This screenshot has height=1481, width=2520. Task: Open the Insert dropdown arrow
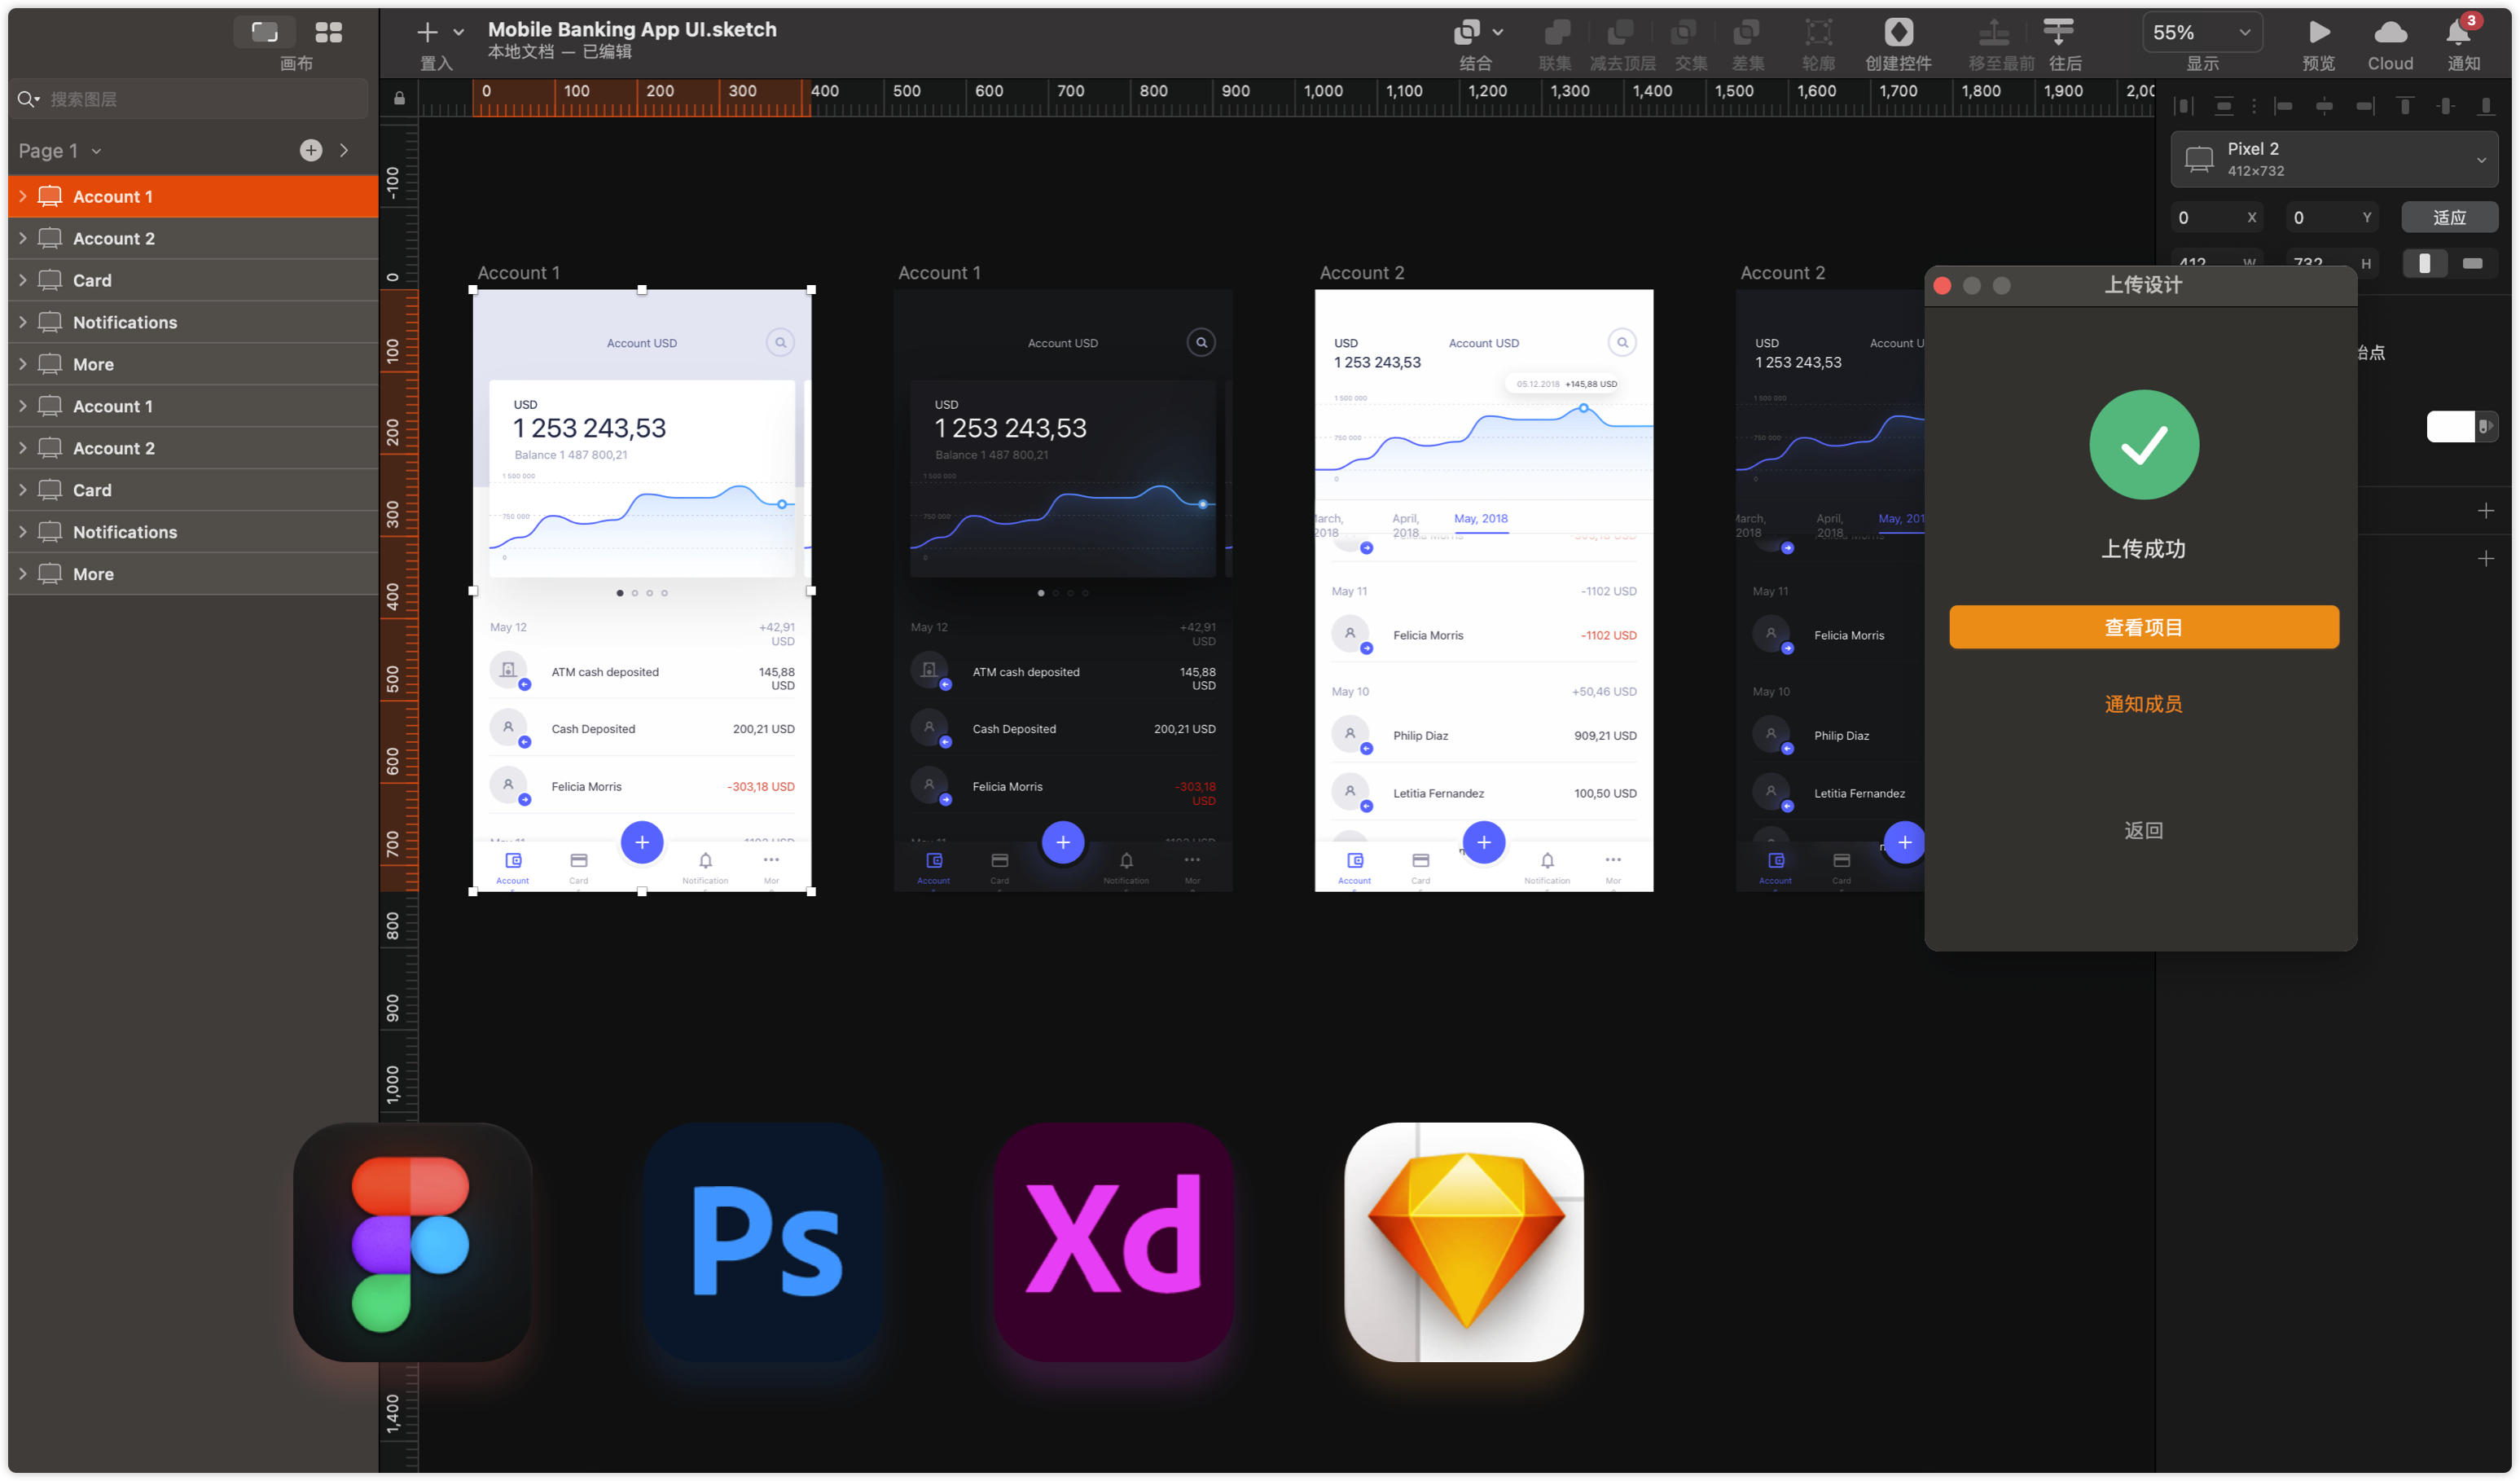pyautogui.click(x=459, y=32)
